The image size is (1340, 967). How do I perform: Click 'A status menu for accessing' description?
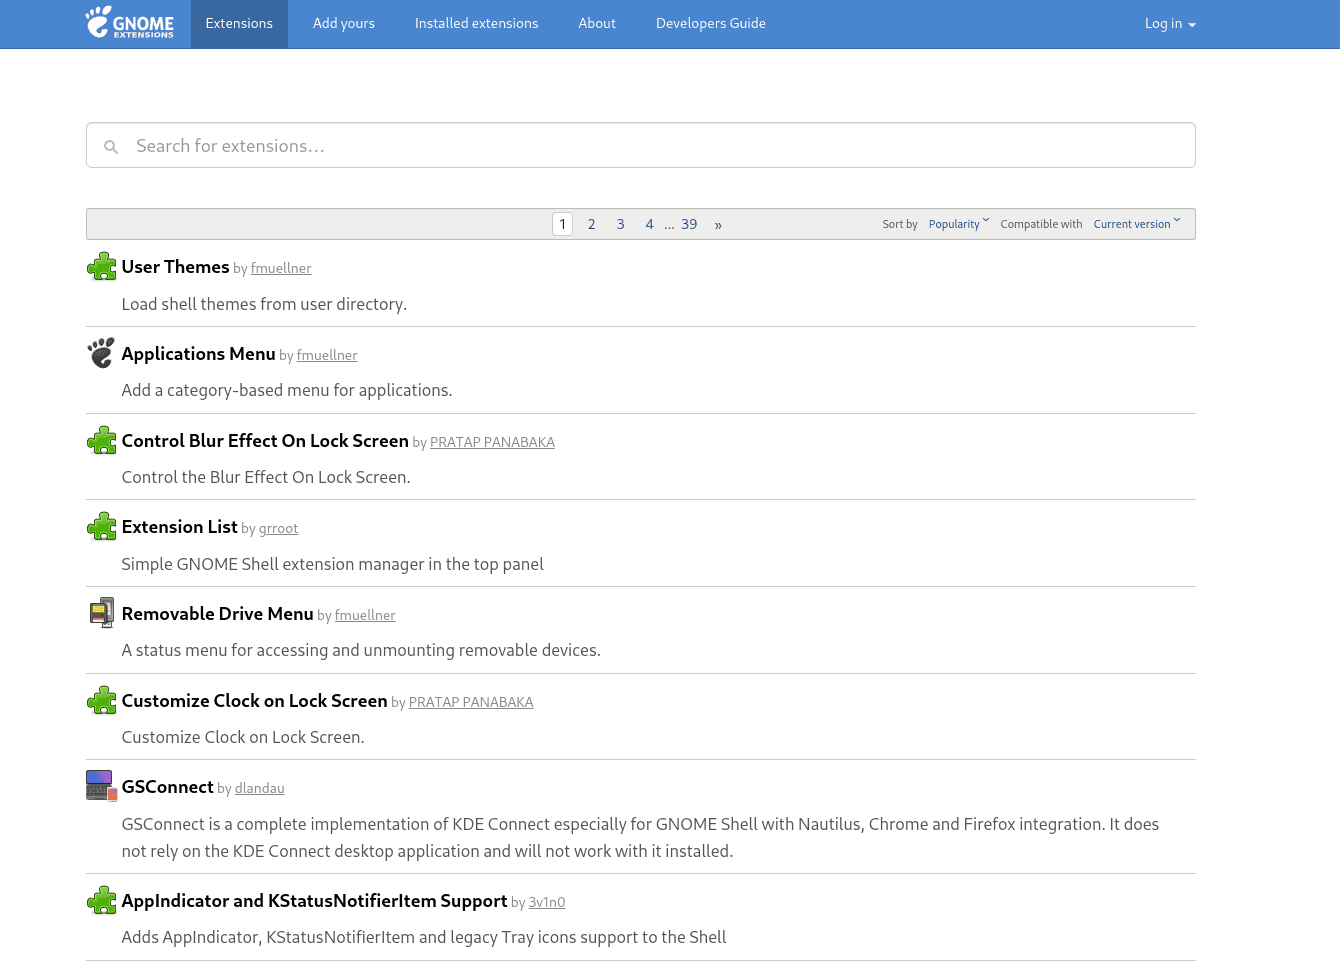[x=361, y=650]
